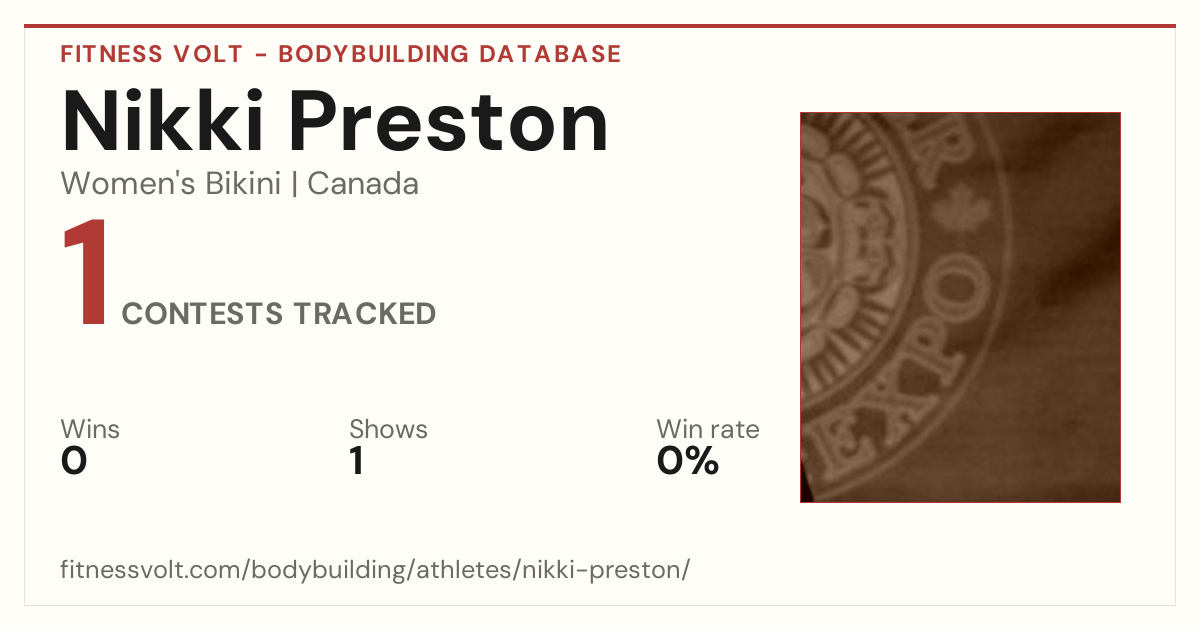Click the word Preston in the title
1200x630 pixels.
click(x=448, y=122)
